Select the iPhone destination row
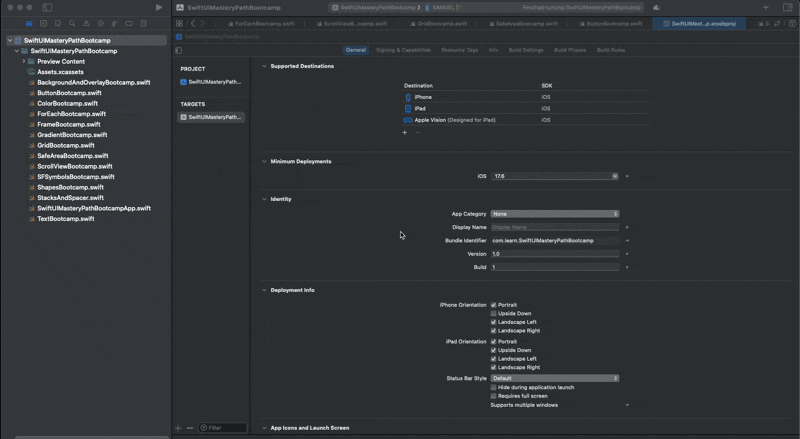The width and height of the screenshot is (800, 439). (526, 97)
